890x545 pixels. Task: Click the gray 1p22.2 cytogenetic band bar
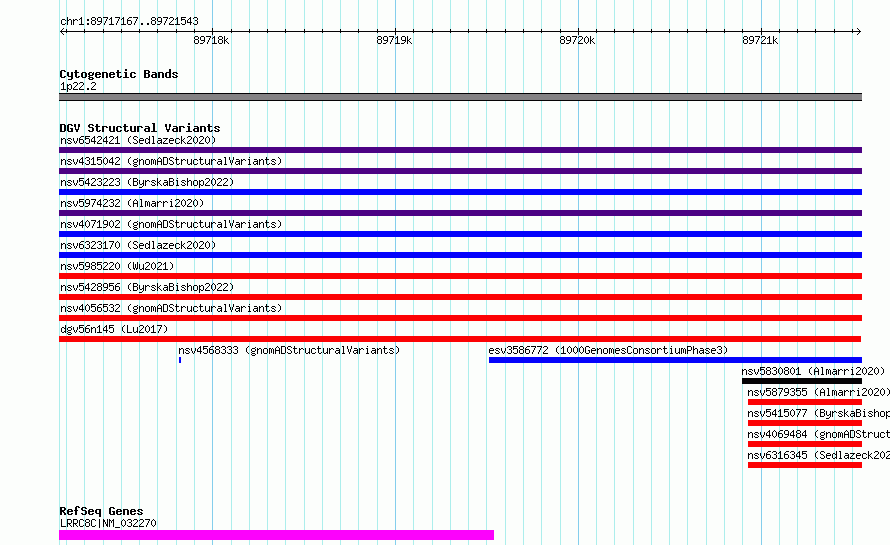[460, 97]
